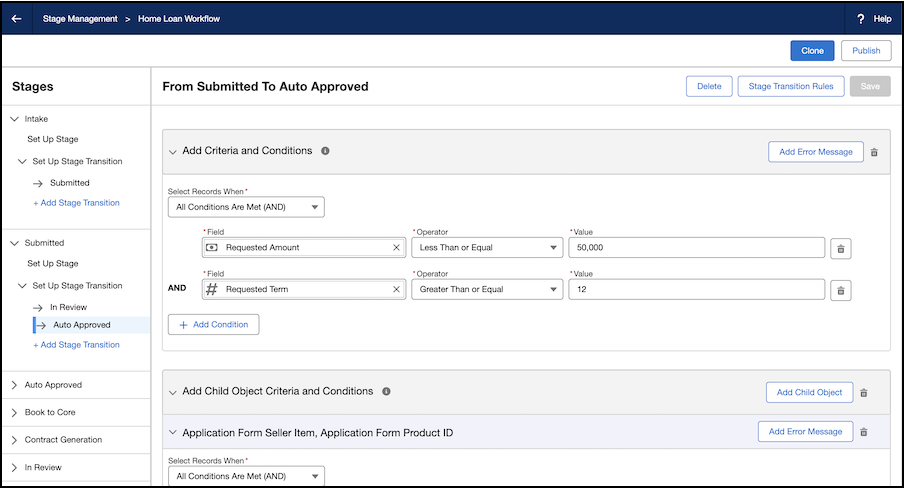Image resolution: width=904 pixels, height=488 pixels.
Task: Expand the Contract Generation stage
Action: (15, 440)
